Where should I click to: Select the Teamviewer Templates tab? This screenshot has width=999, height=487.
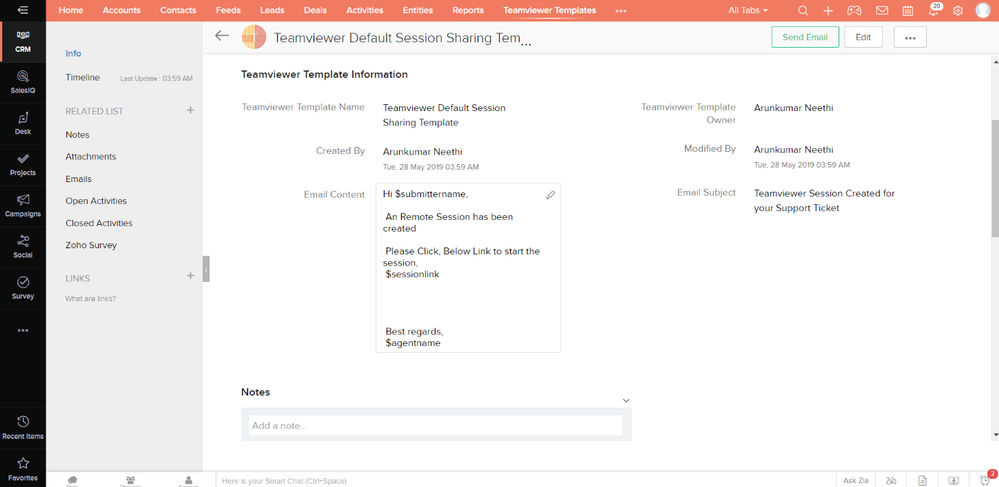(x=549, y=10)
